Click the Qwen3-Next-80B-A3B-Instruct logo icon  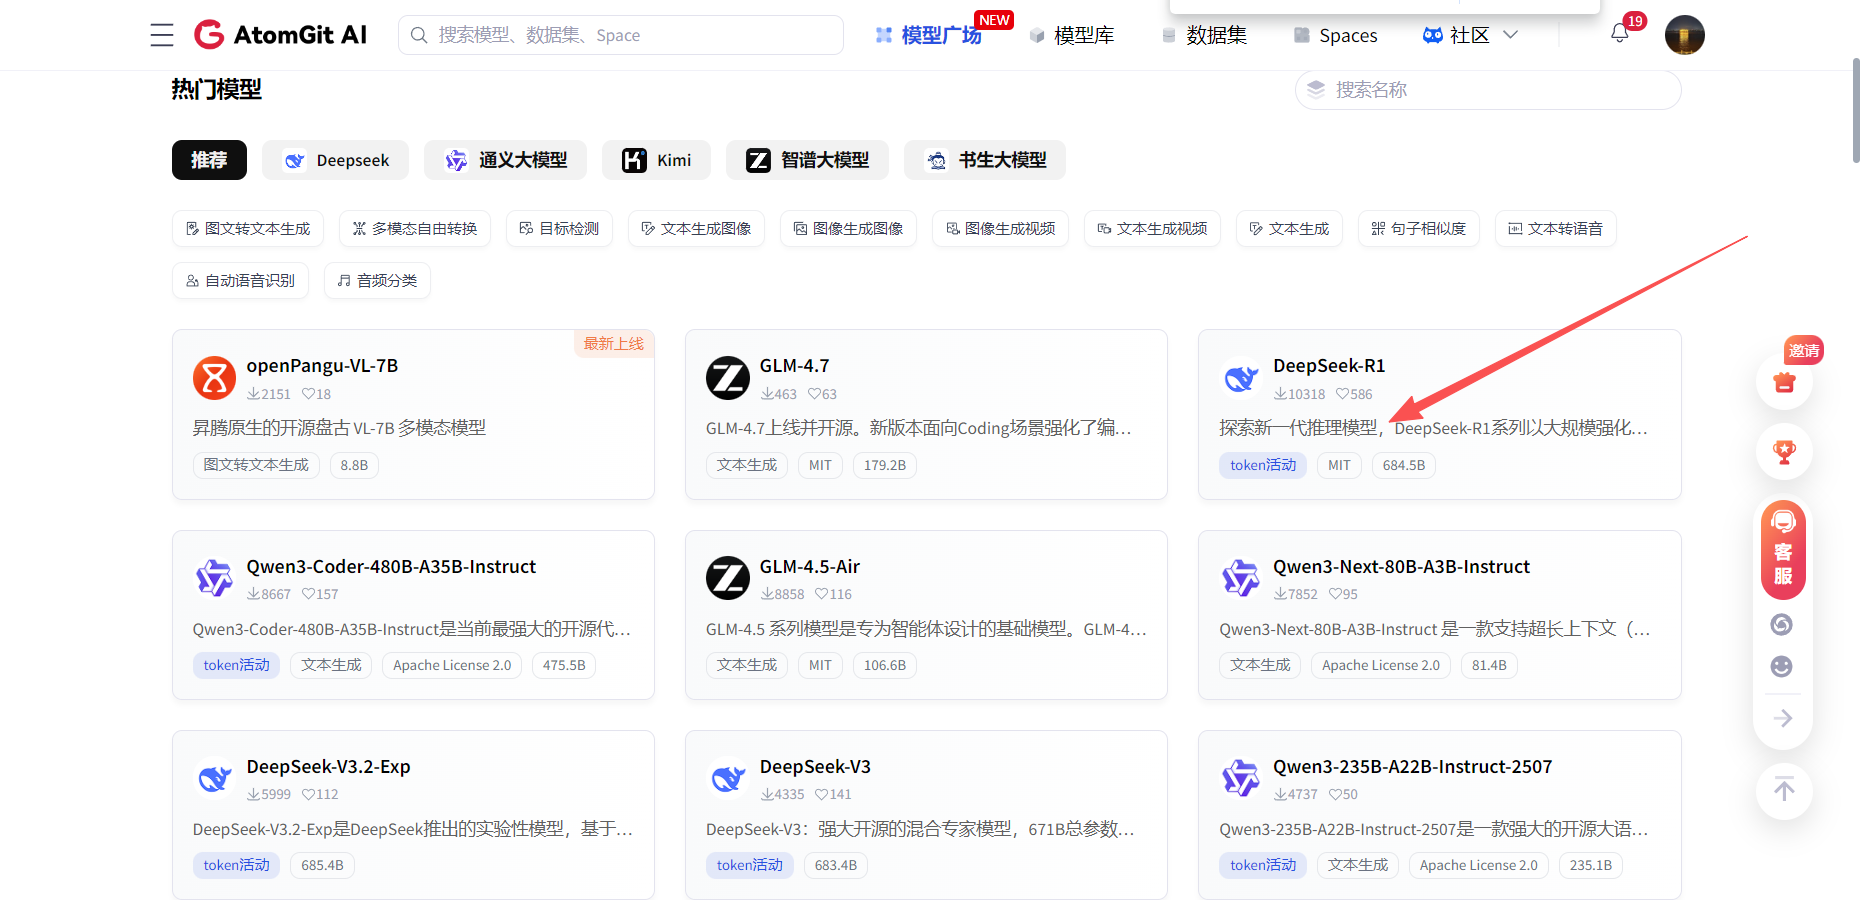1241,578
